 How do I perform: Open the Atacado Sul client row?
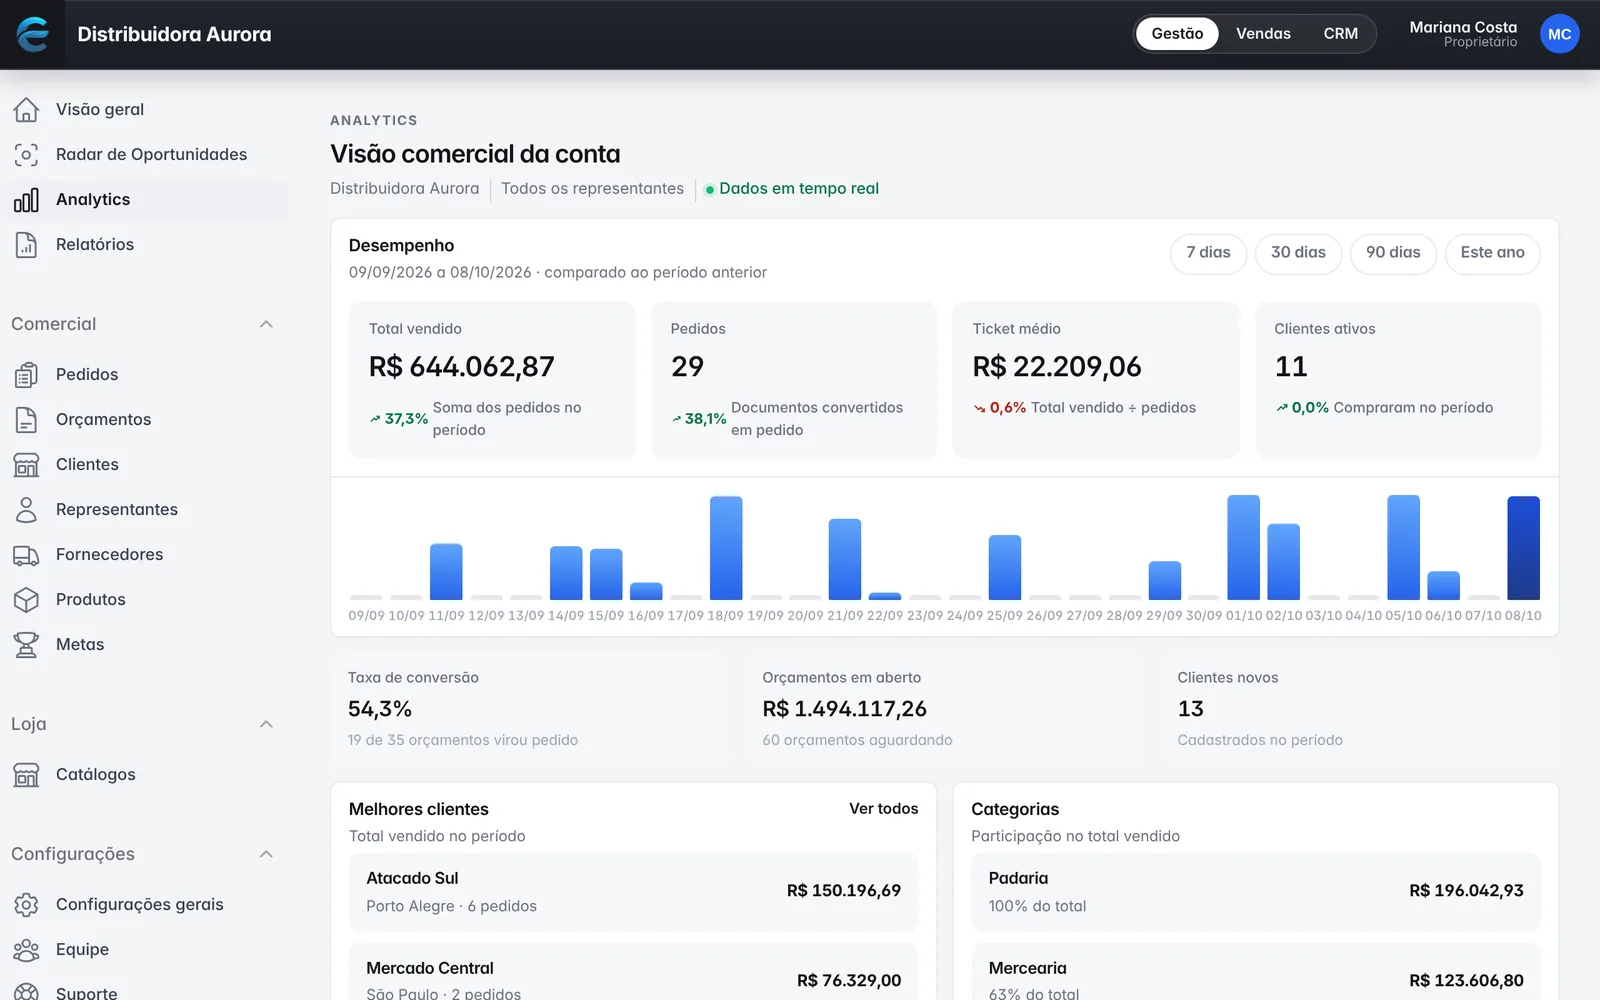point(633,892)
